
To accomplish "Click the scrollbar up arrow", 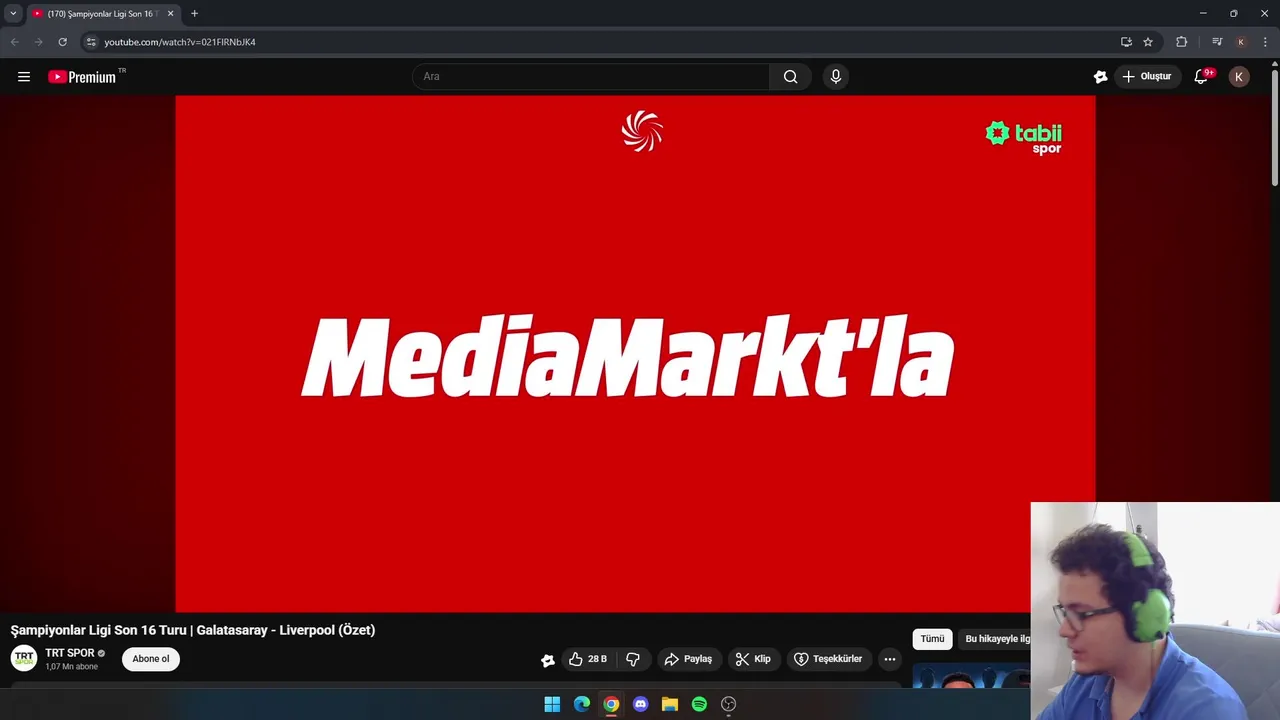I will coord(1275,64).
